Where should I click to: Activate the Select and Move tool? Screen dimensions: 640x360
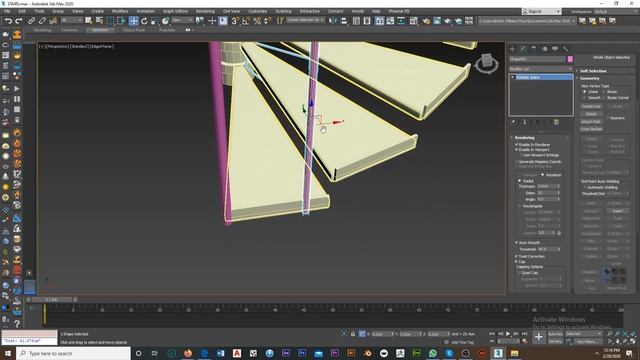pyautogui.click(x=133, y=21)
